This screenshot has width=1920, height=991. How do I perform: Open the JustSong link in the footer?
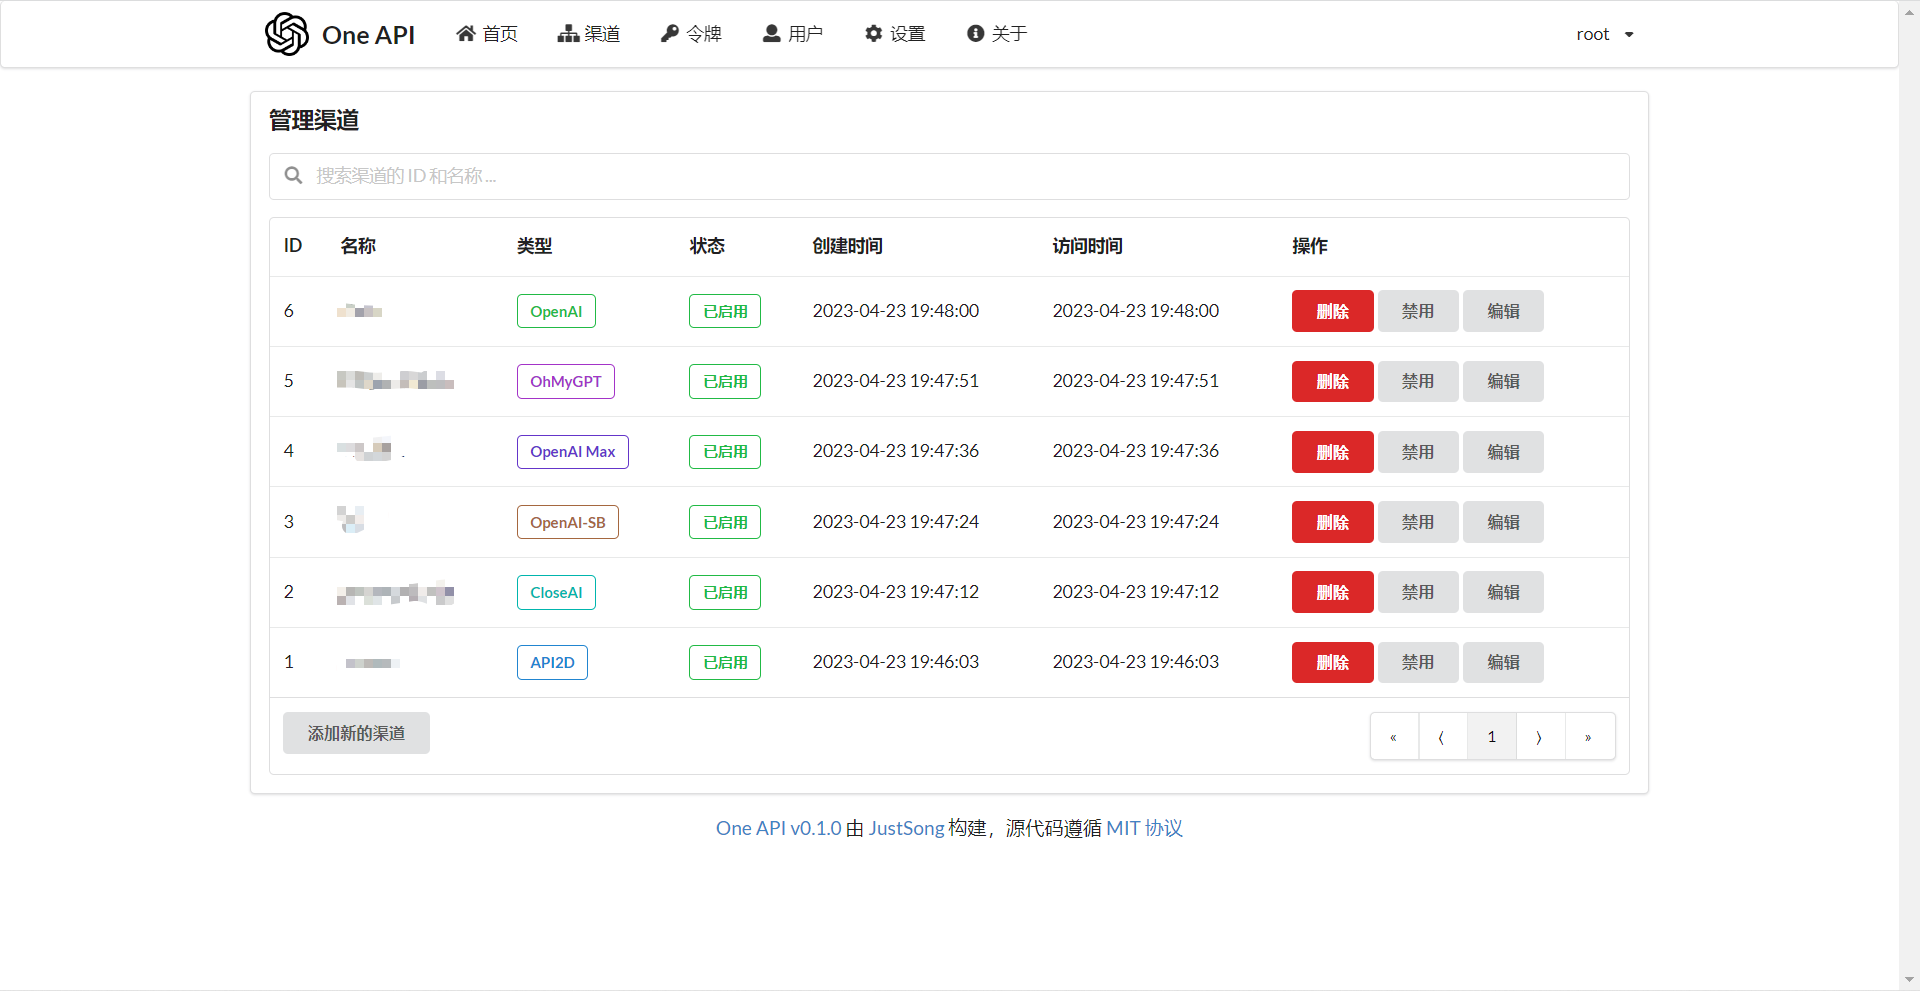pos(905,828)
